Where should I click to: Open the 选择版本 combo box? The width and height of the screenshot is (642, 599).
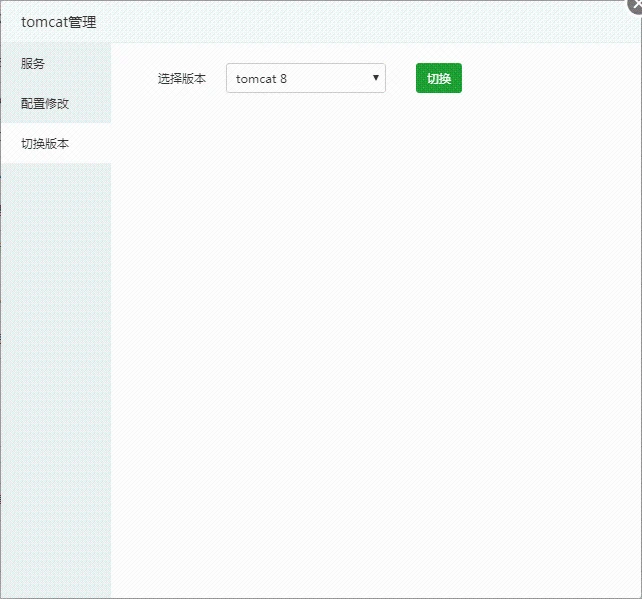point(305,78)
